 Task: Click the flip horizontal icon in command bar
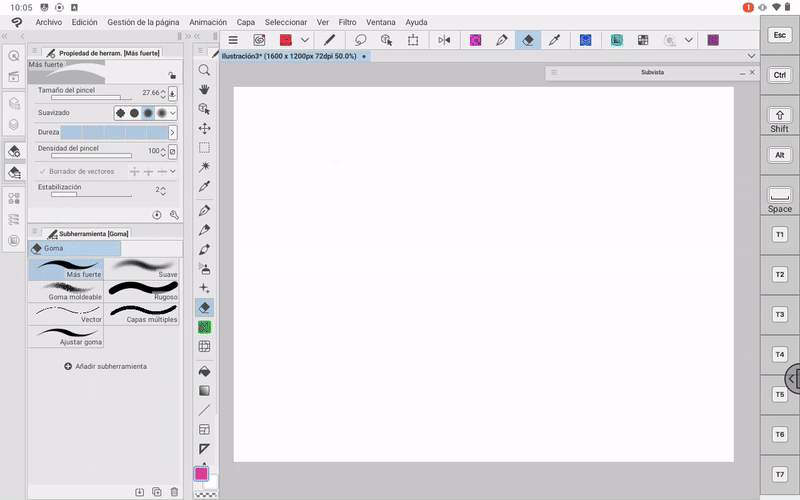coord(444,40)
